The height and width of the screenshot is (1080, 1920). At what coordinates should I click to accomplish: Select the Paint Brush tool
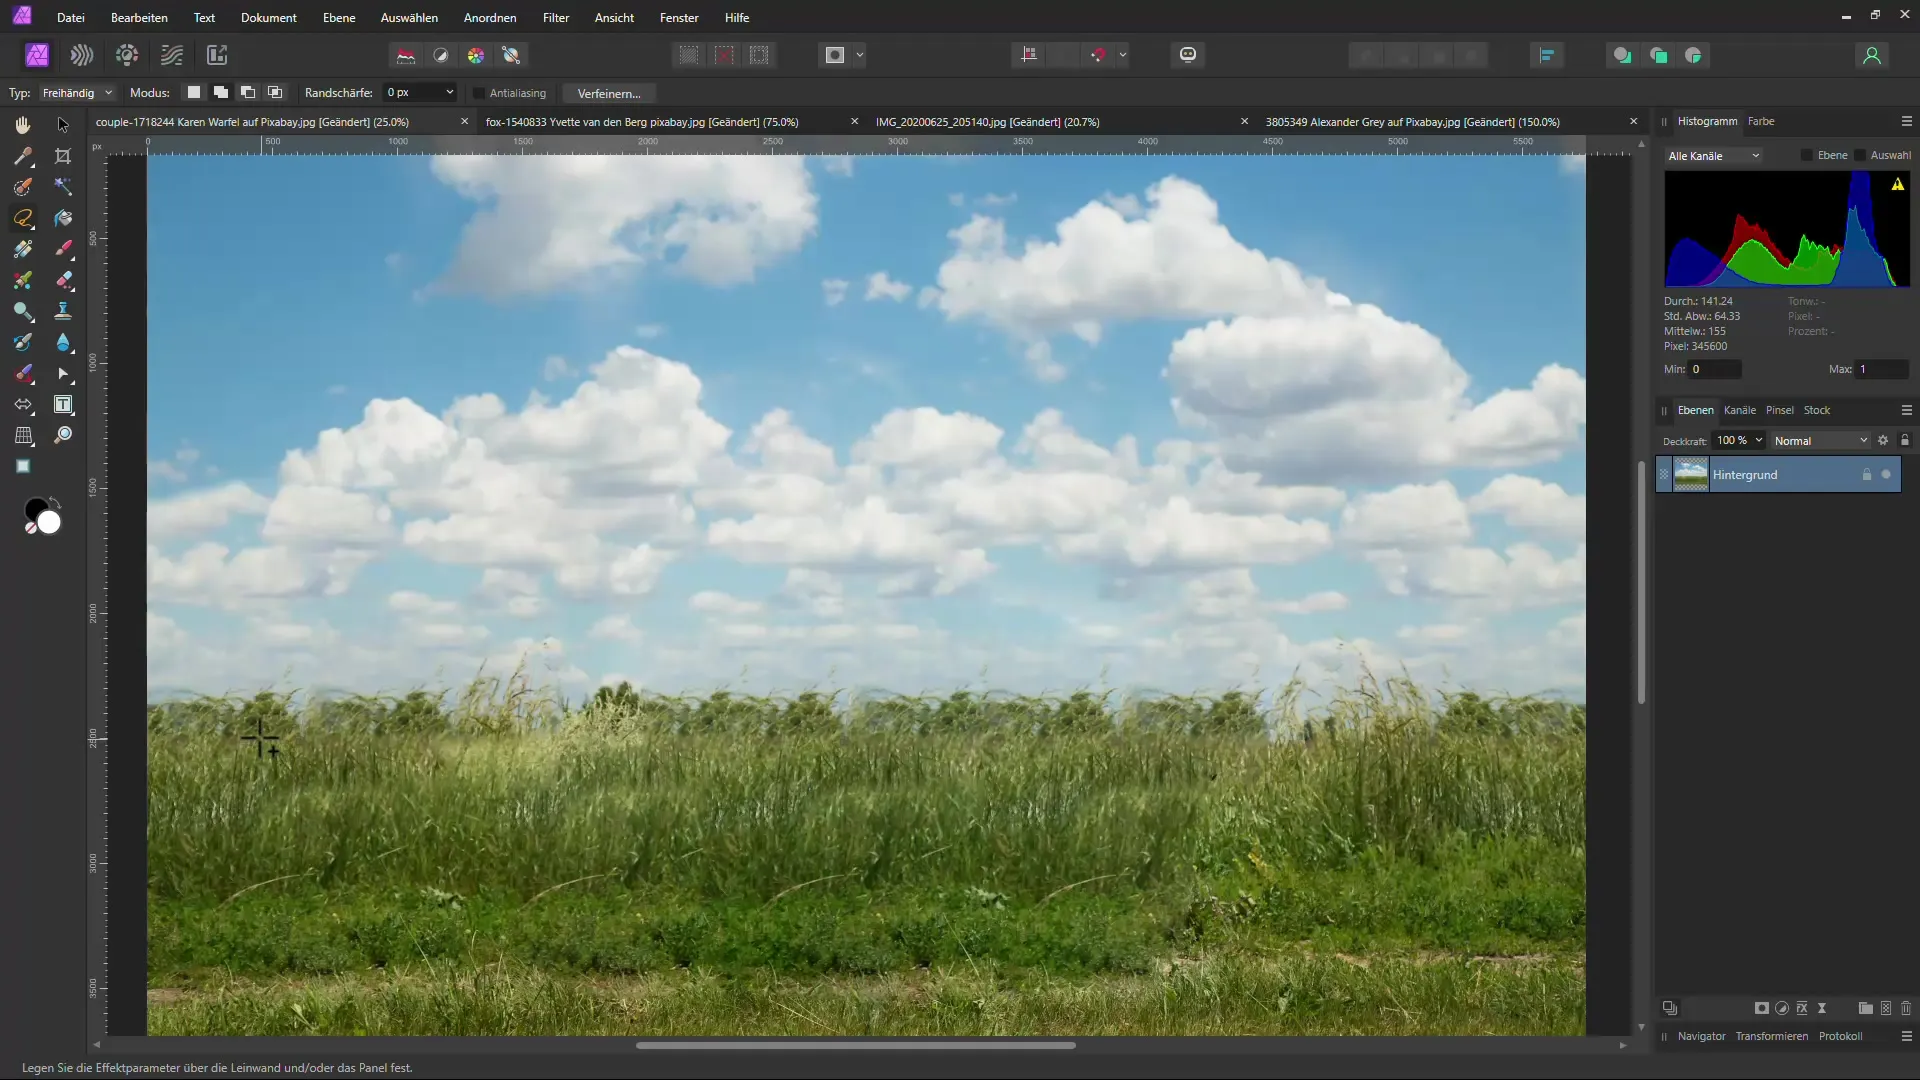coord(63,249)
